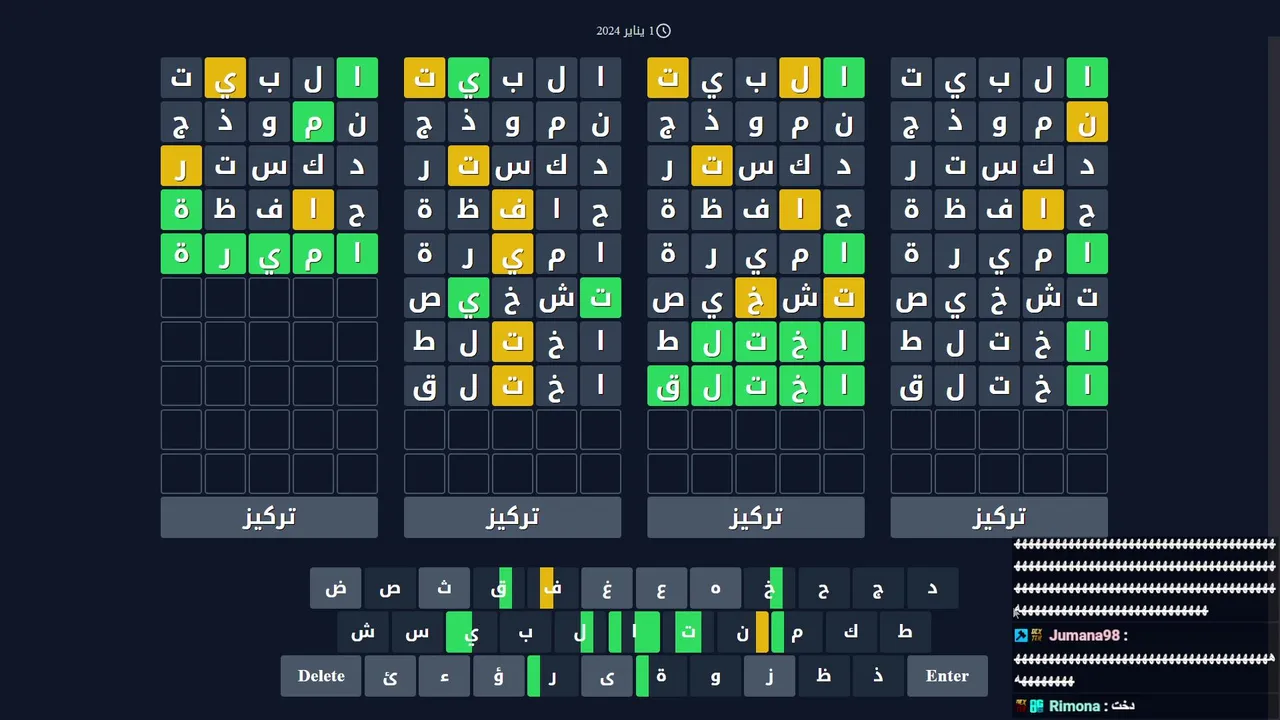Hit the ئ key on the keyboard
1280x720 pixels.
[390, 676]
